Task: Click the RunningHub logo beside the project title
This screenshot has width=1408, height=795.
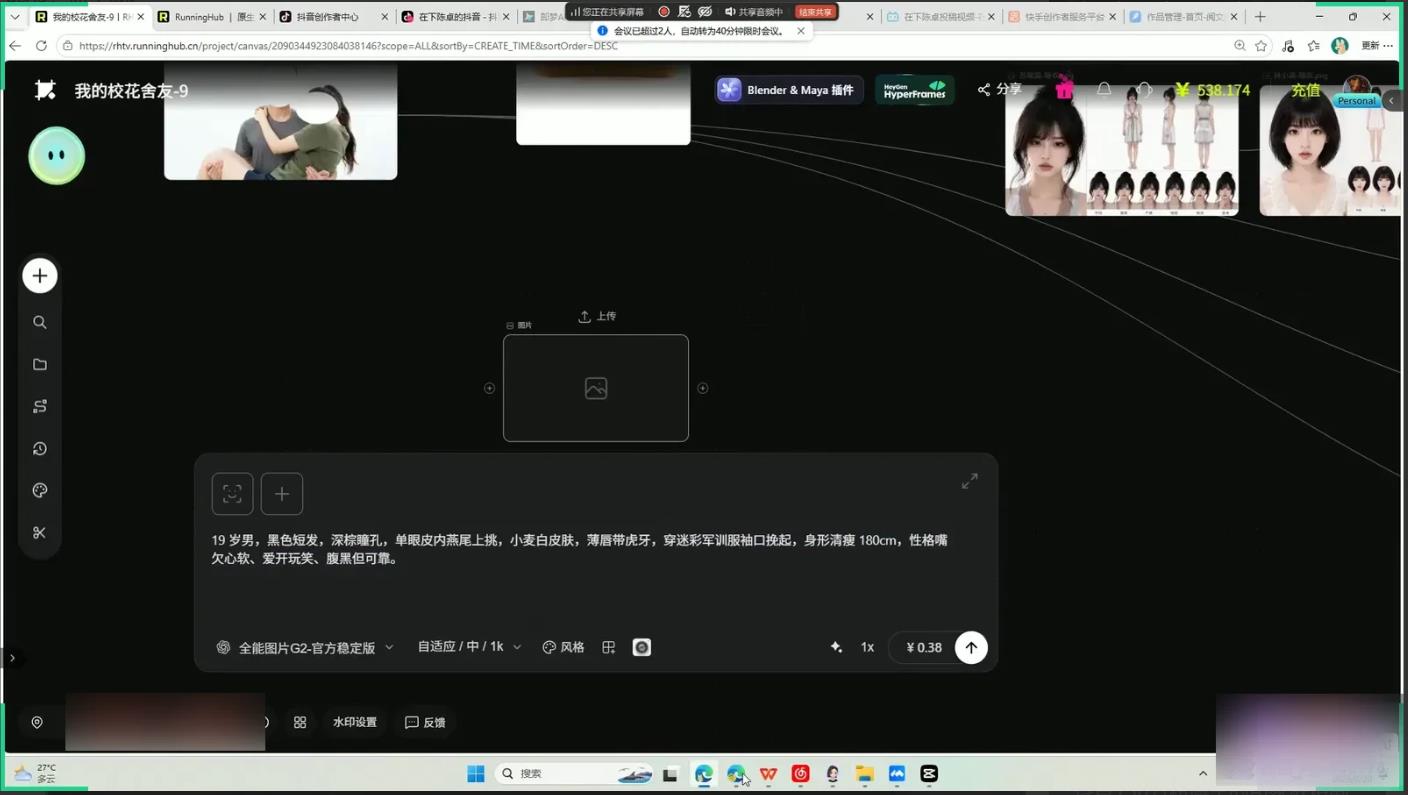Action: click(45, 90)
